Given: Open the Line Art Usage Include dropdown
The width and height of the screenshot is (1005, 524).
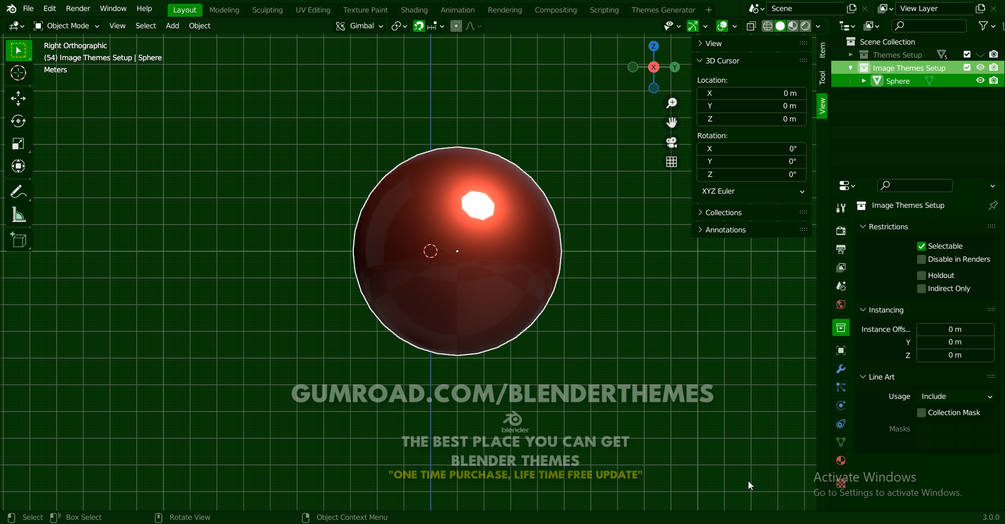Looking at the screenshot, I should [x=956, y=397].
